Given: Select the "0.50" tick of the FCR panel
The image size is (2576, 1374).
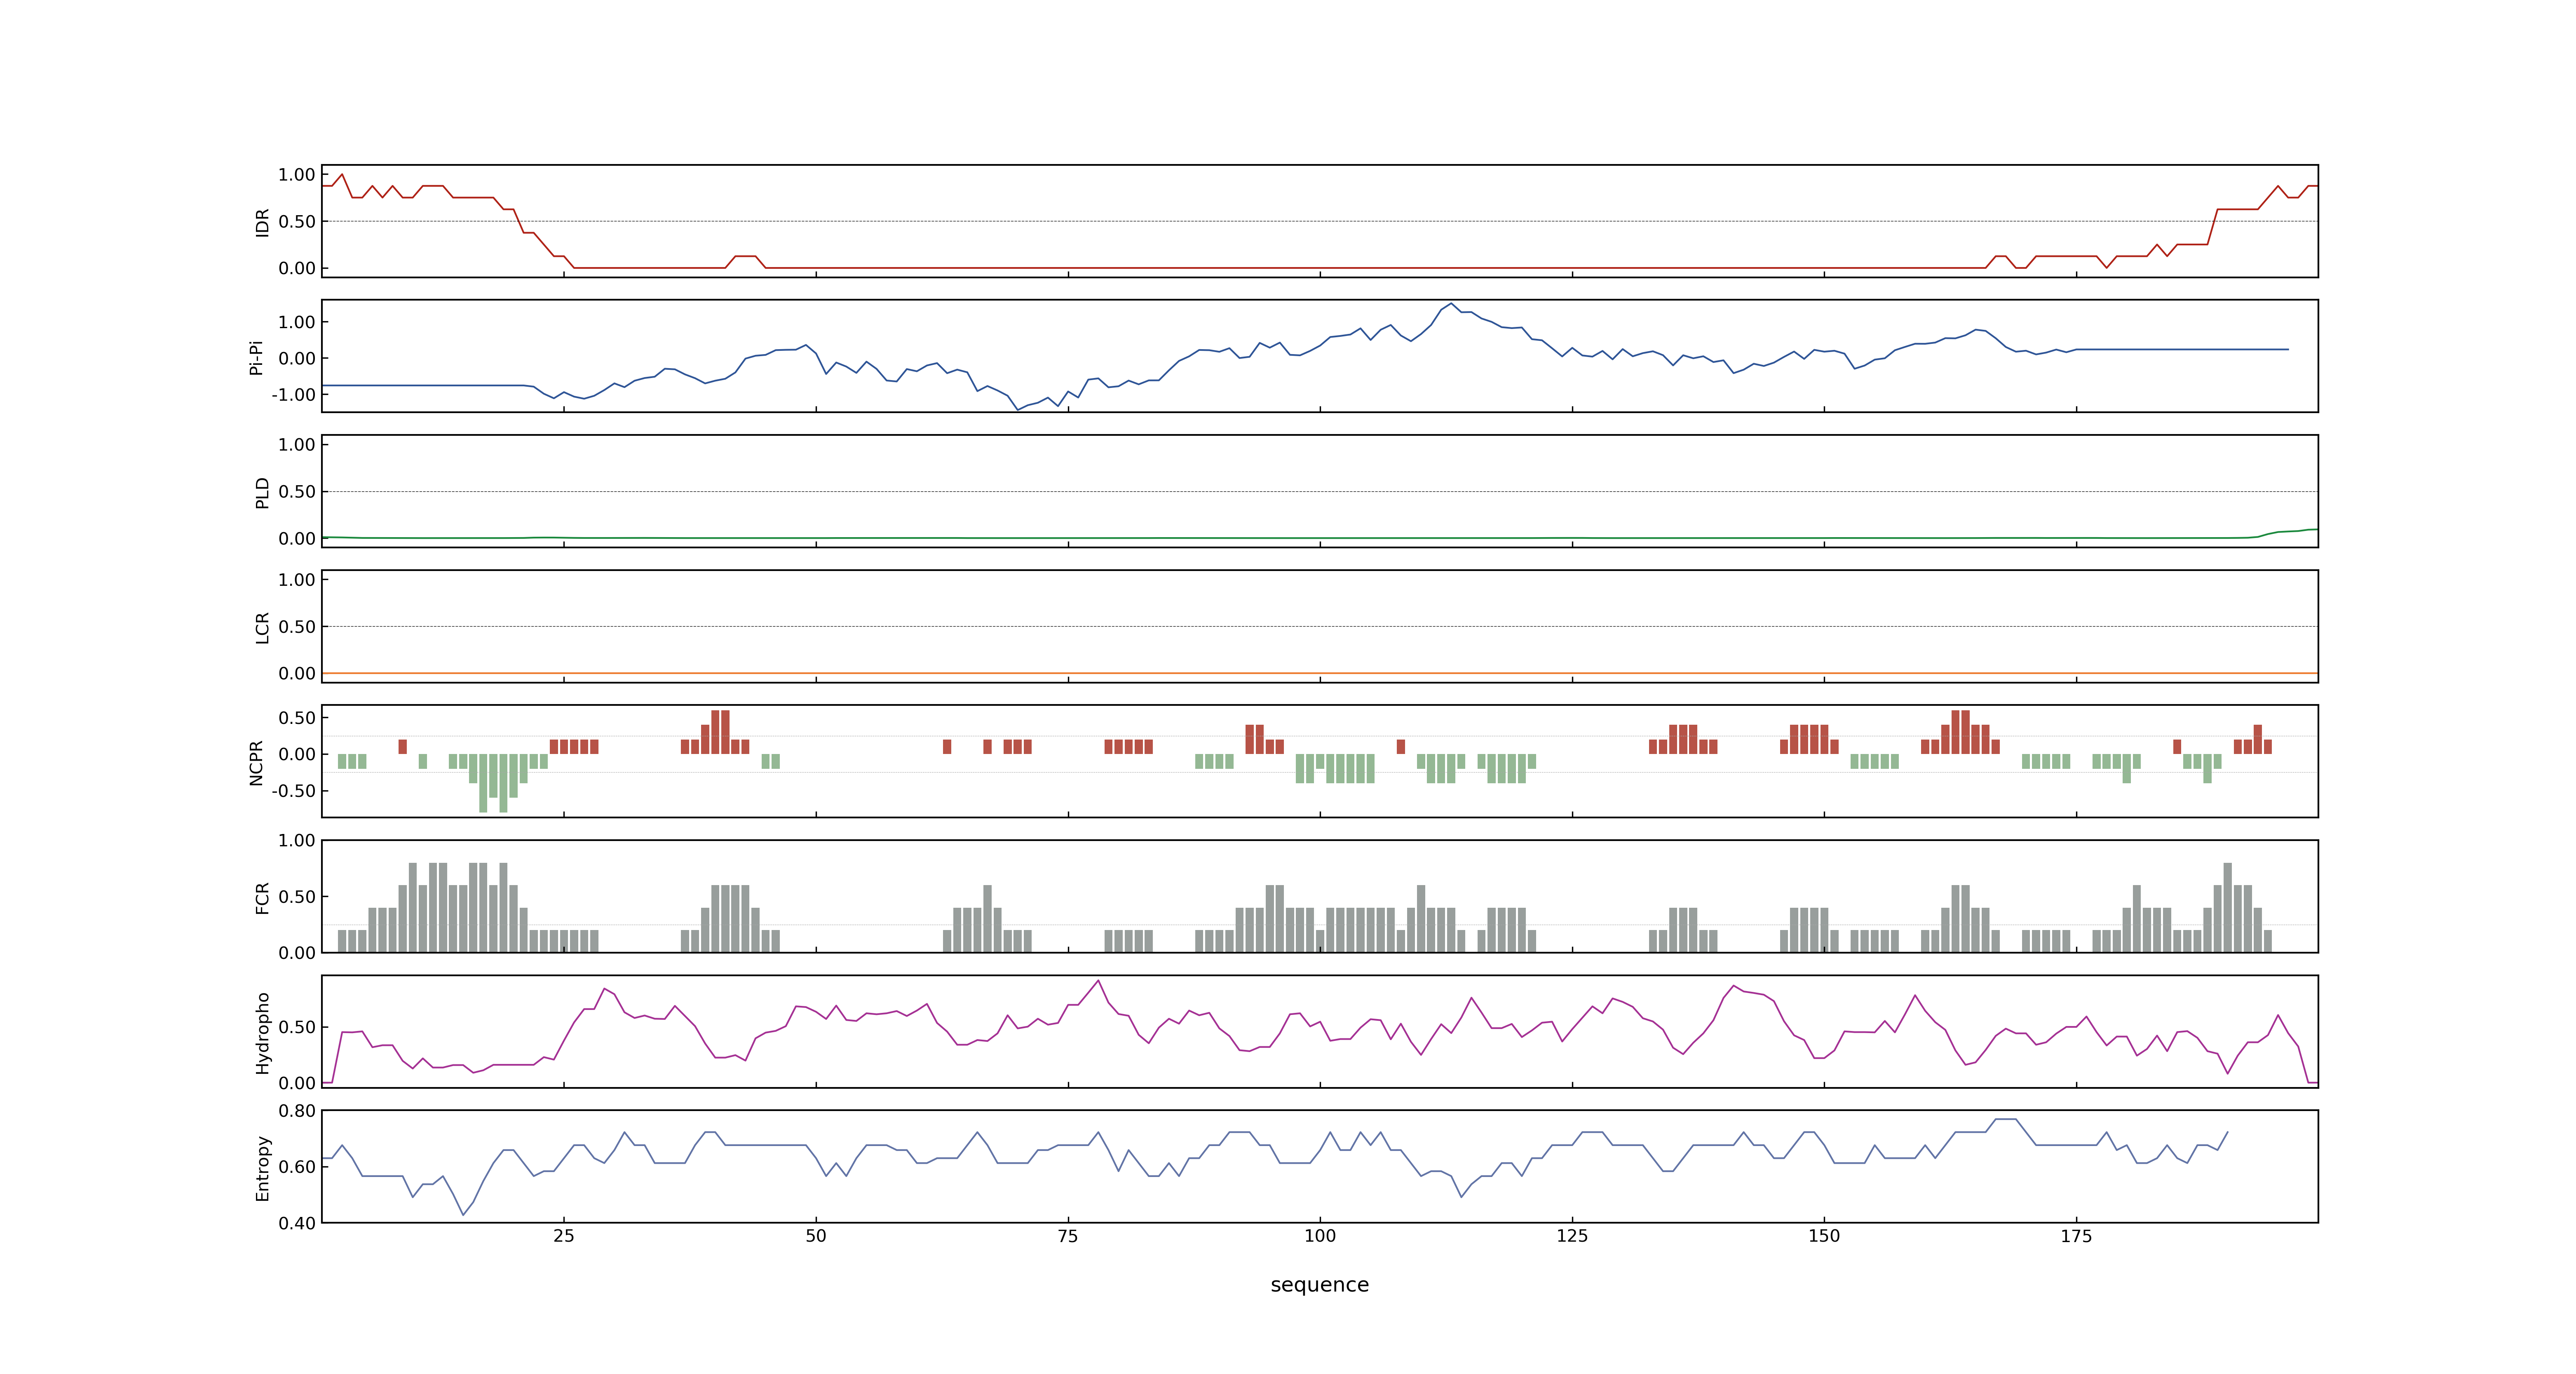Looking at the screenshot, I should pos(297,897).
